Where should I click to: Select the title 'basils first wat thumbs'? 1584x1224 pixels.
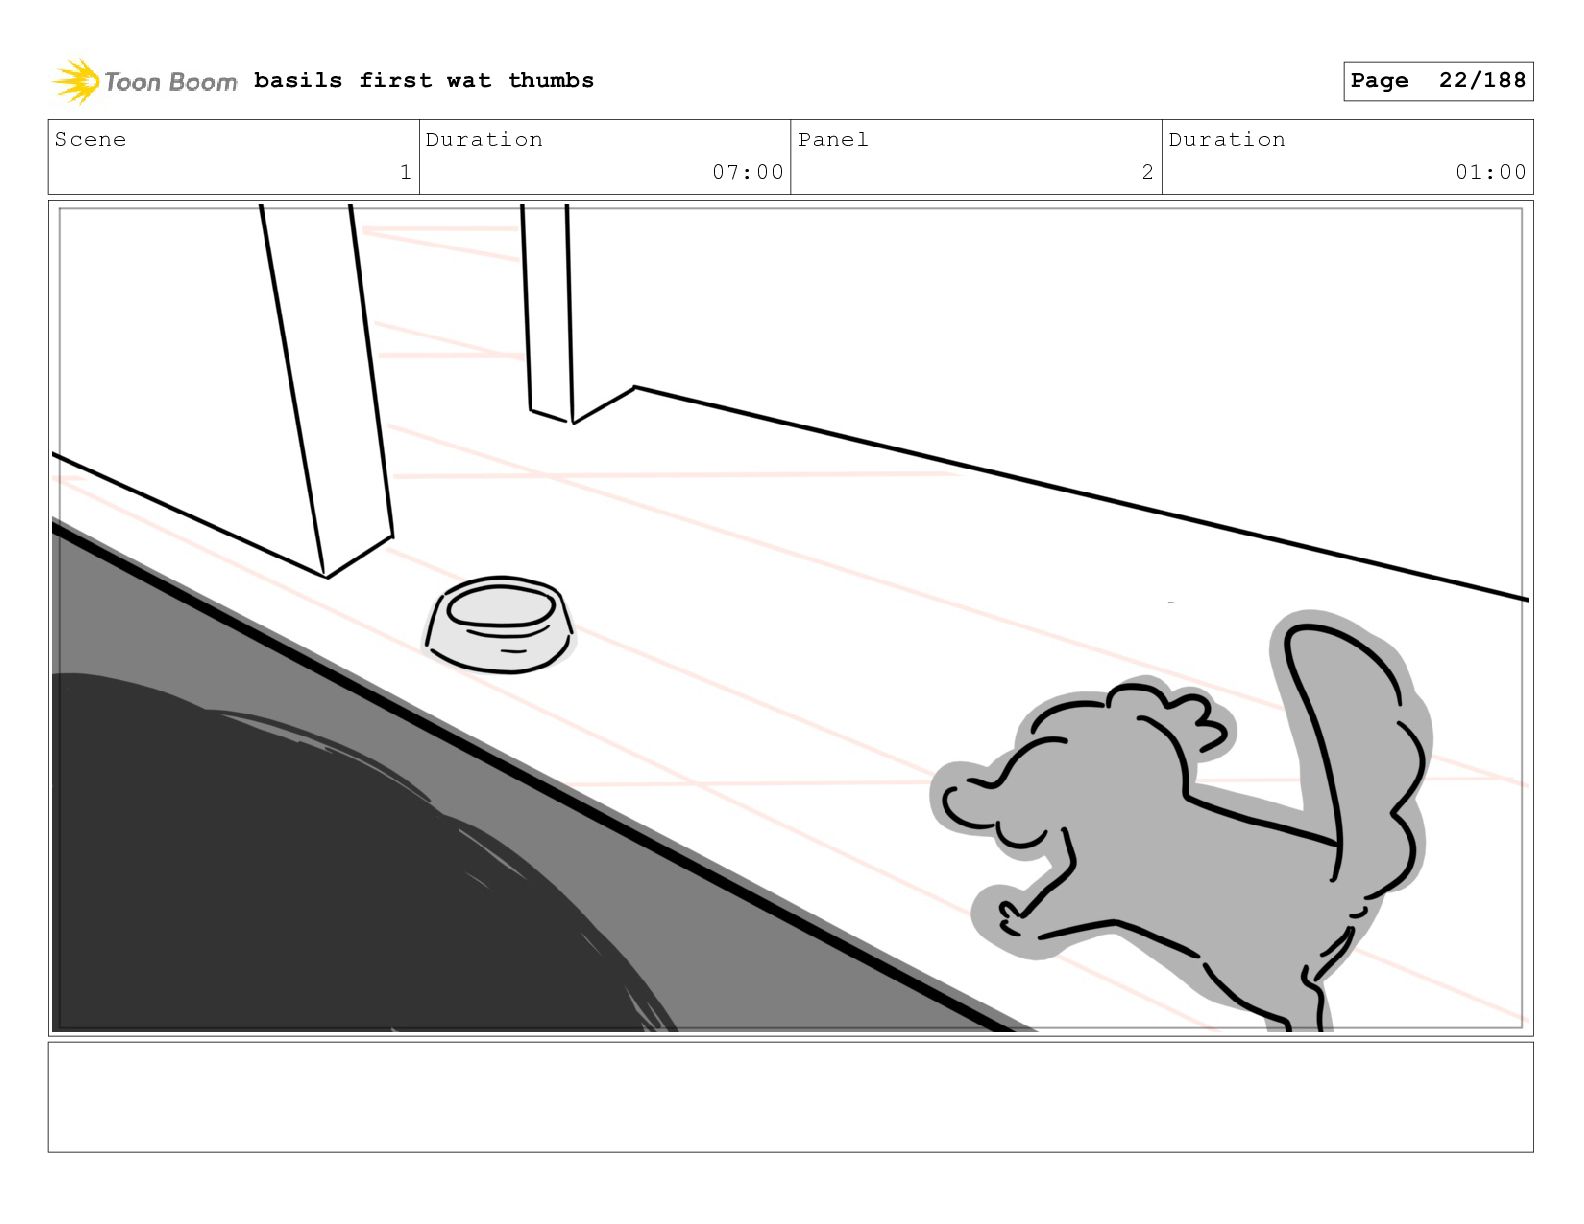pos(424,80)
